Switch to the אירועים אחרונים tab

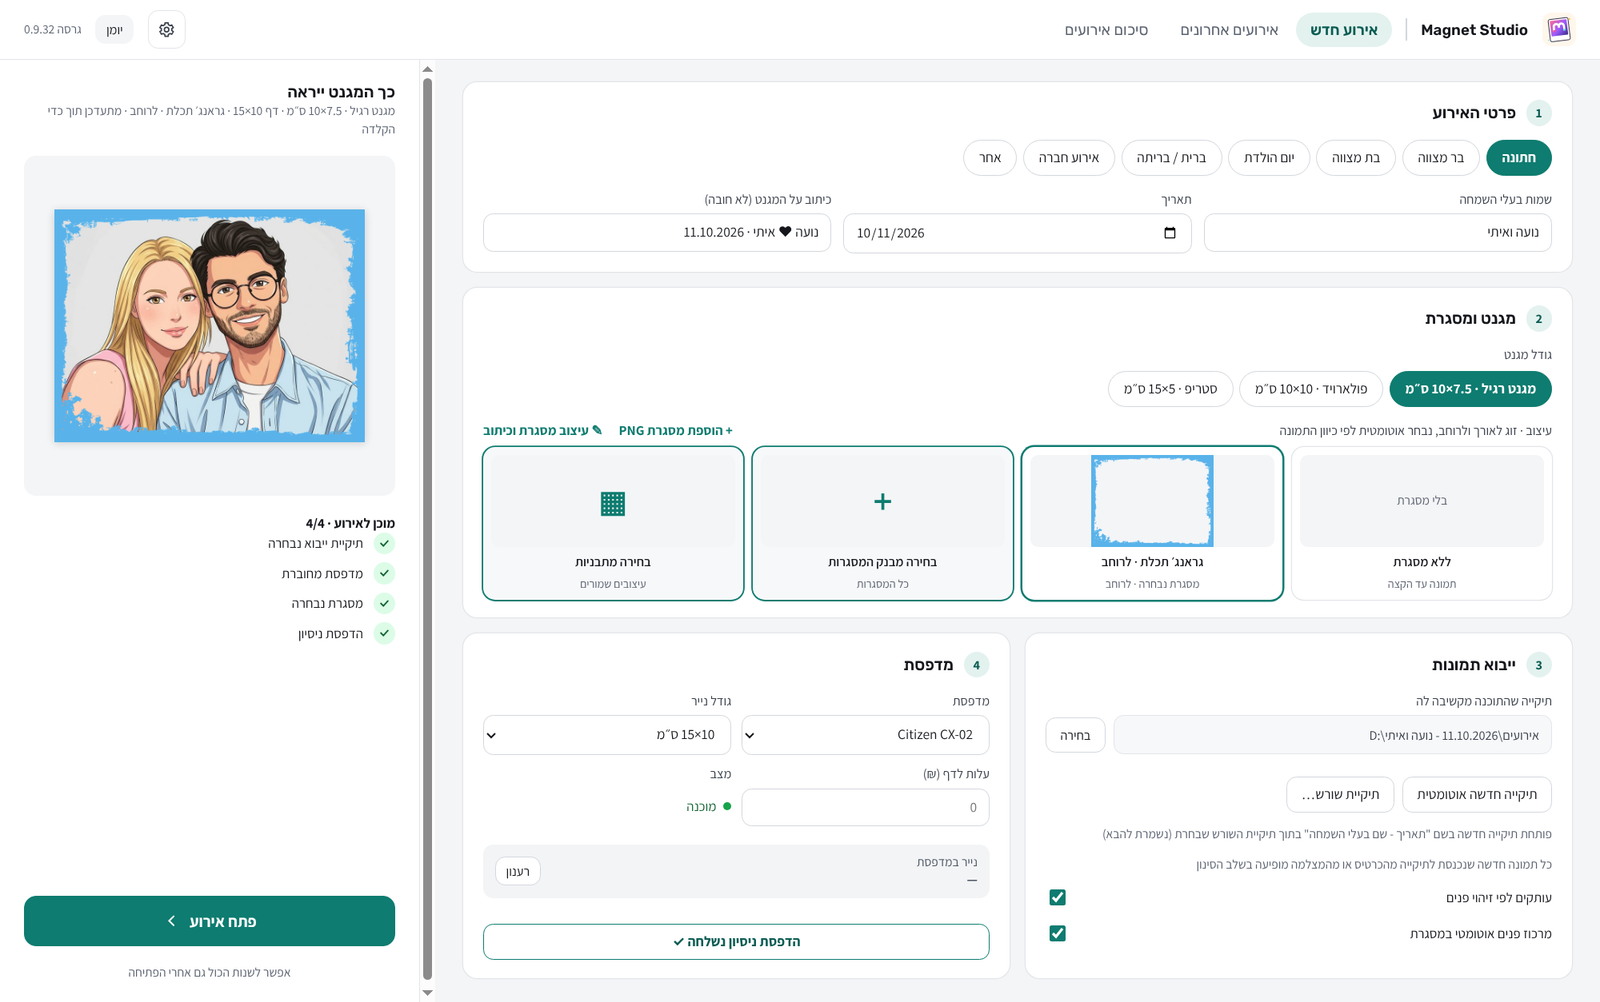click(x=1229, y=30)
